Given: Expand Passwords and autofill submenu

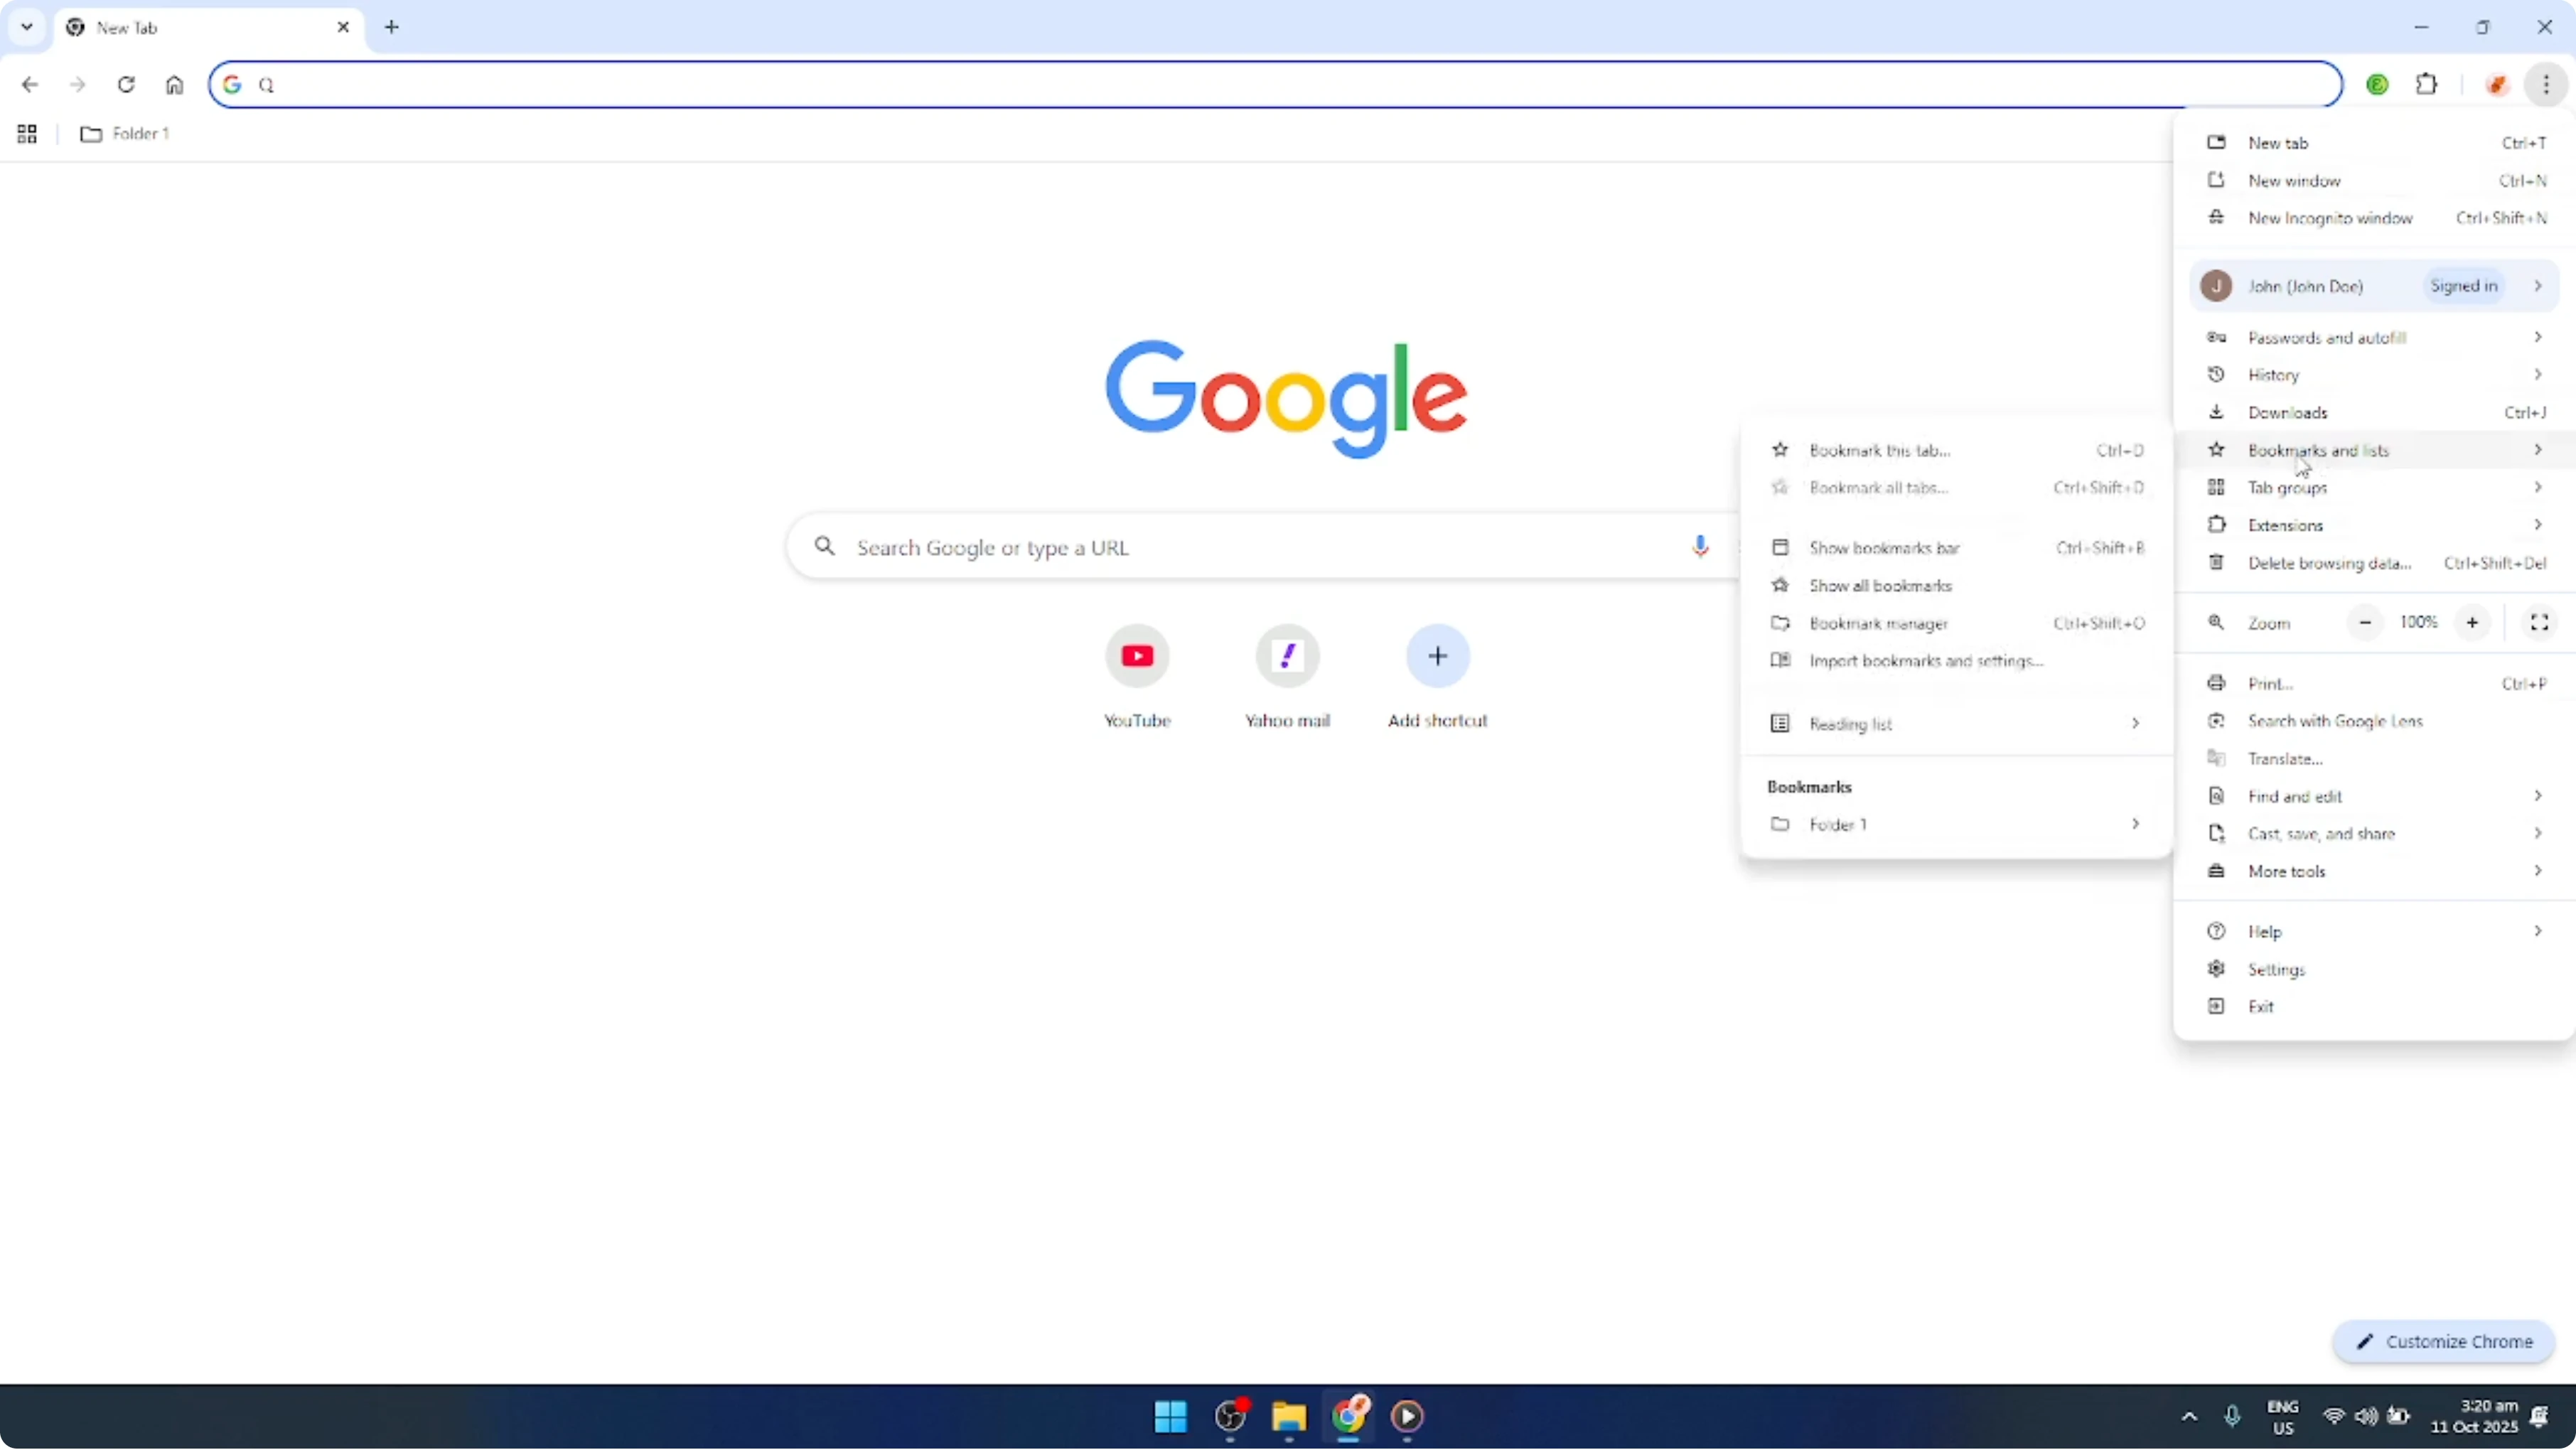Looking at the screenshot, I should 2375,338.
